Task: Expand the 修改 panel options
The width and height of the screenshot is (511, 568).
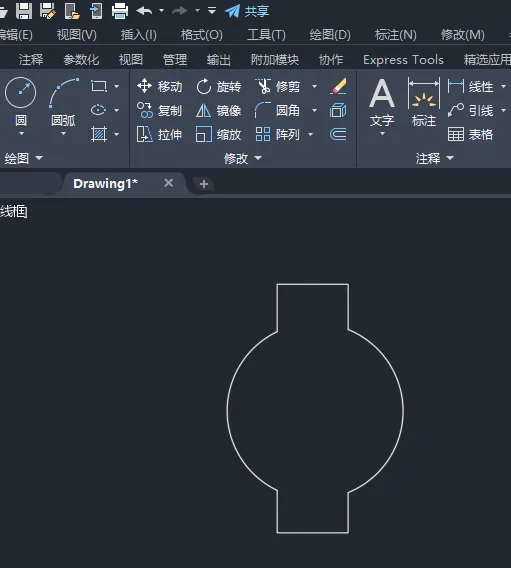Action: click(x=243, y=158)
